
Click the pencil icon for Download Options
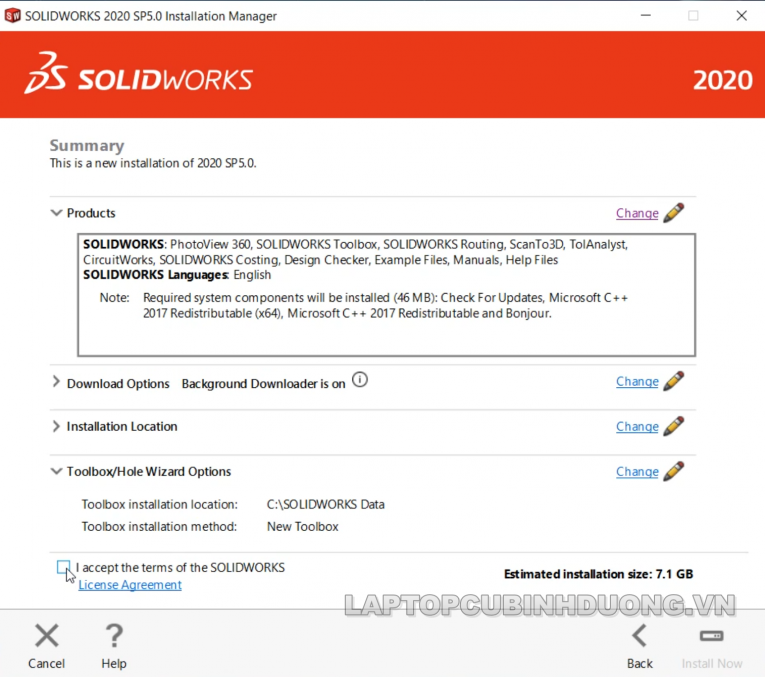point(674,381)
